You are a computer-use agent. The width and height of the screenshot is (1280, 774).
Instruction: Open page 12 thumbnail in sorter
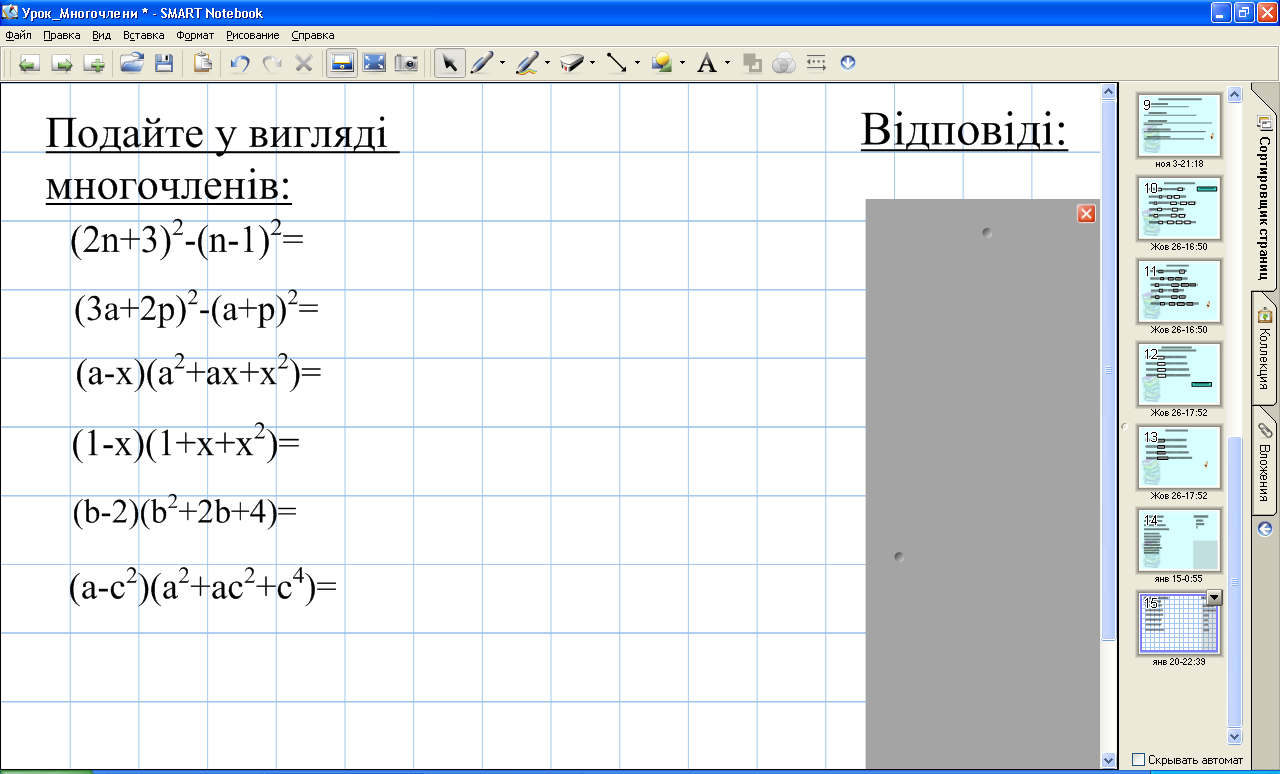click(1180, 374)
